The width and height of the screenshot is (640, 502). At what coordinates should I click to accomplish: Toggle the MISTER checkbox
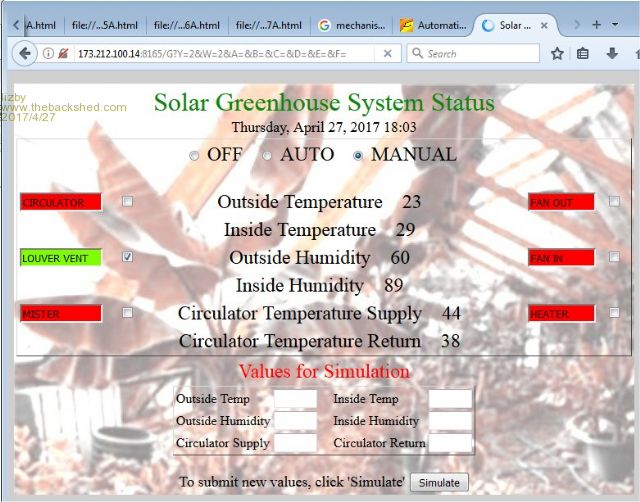click(x=127, y=313)
